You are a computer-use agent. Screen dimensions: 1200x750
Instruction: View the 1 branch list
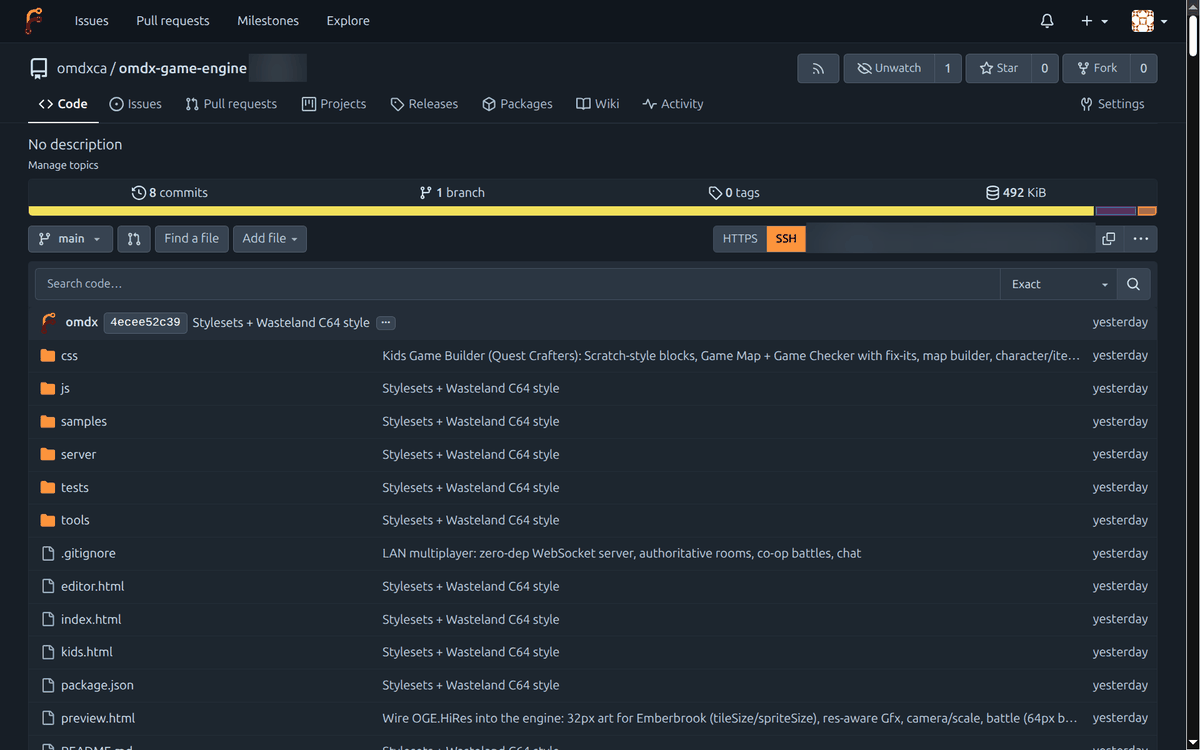[452, 192]
